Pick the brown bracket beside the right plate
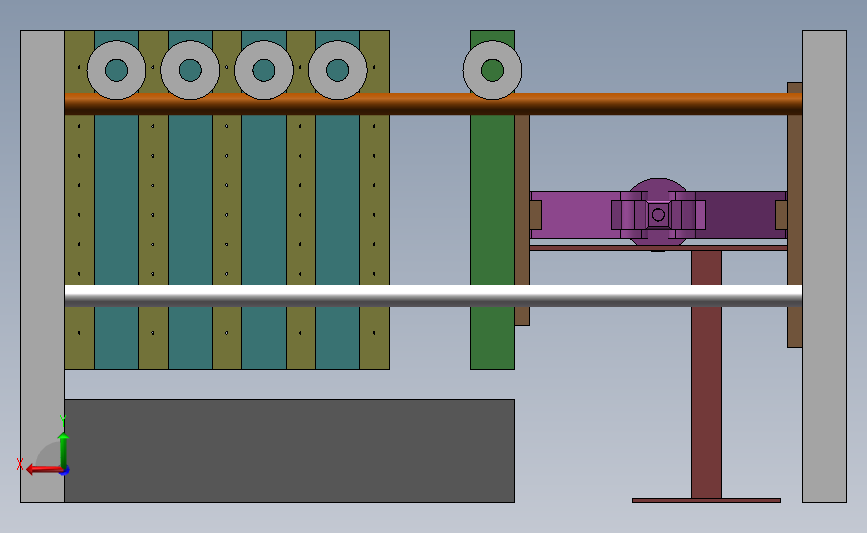The width and height of the screenshot is (867, 533). click(795, 215)
